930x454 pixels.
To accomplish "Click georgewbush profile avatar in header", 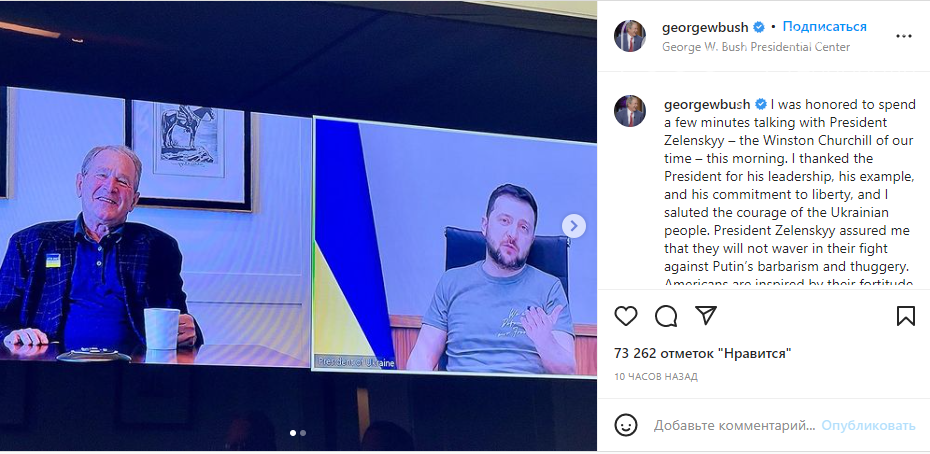I will click(630, 36).
